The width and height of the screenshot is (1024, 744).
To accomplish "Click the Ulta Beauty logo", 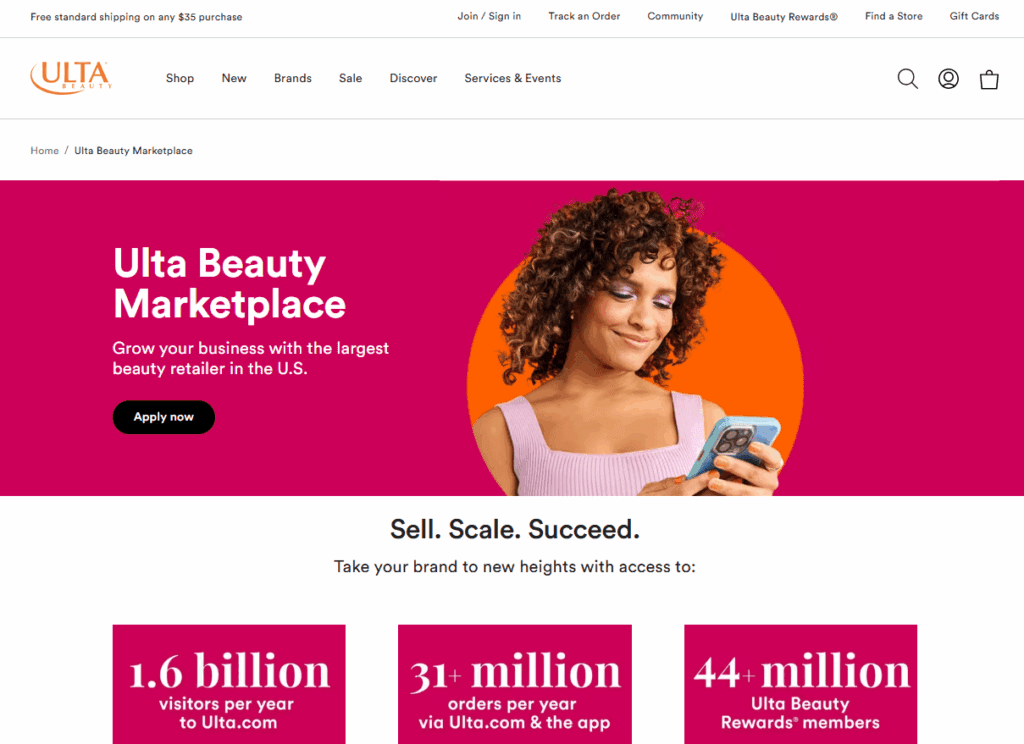I will pyautogui.click(x=71, y=78).
